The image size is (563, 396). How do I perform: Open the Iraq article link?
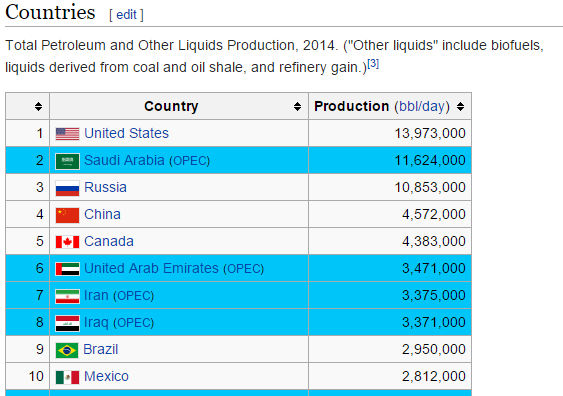point(96,322)
